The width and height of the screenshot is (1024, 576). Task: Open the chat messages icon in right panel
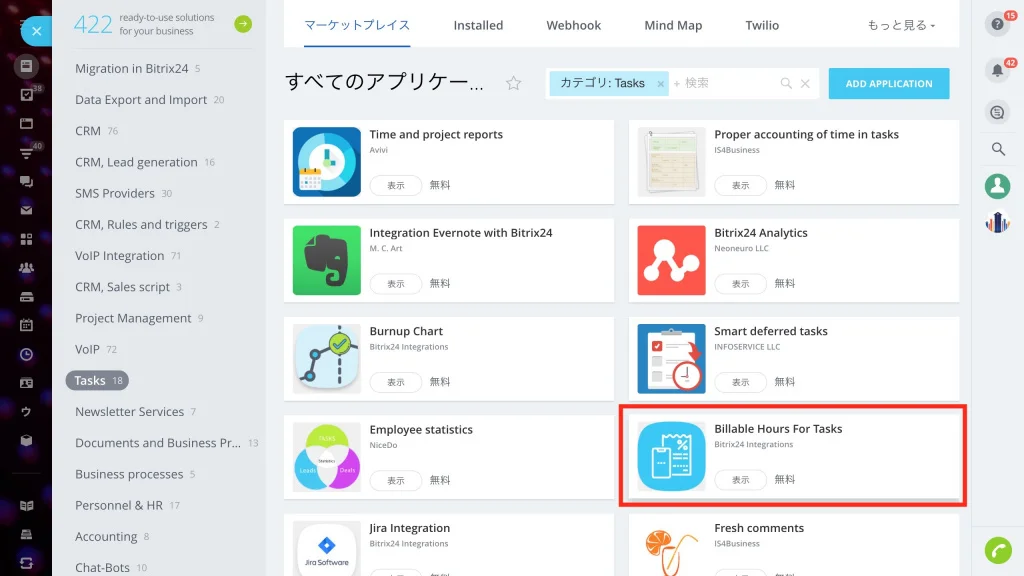997,112
